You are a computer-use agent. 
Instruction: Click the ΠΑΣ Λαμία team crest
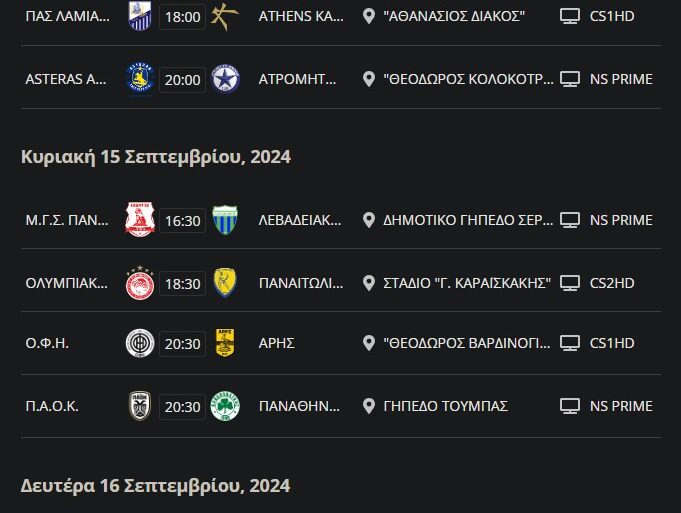(x=140, y=16)
